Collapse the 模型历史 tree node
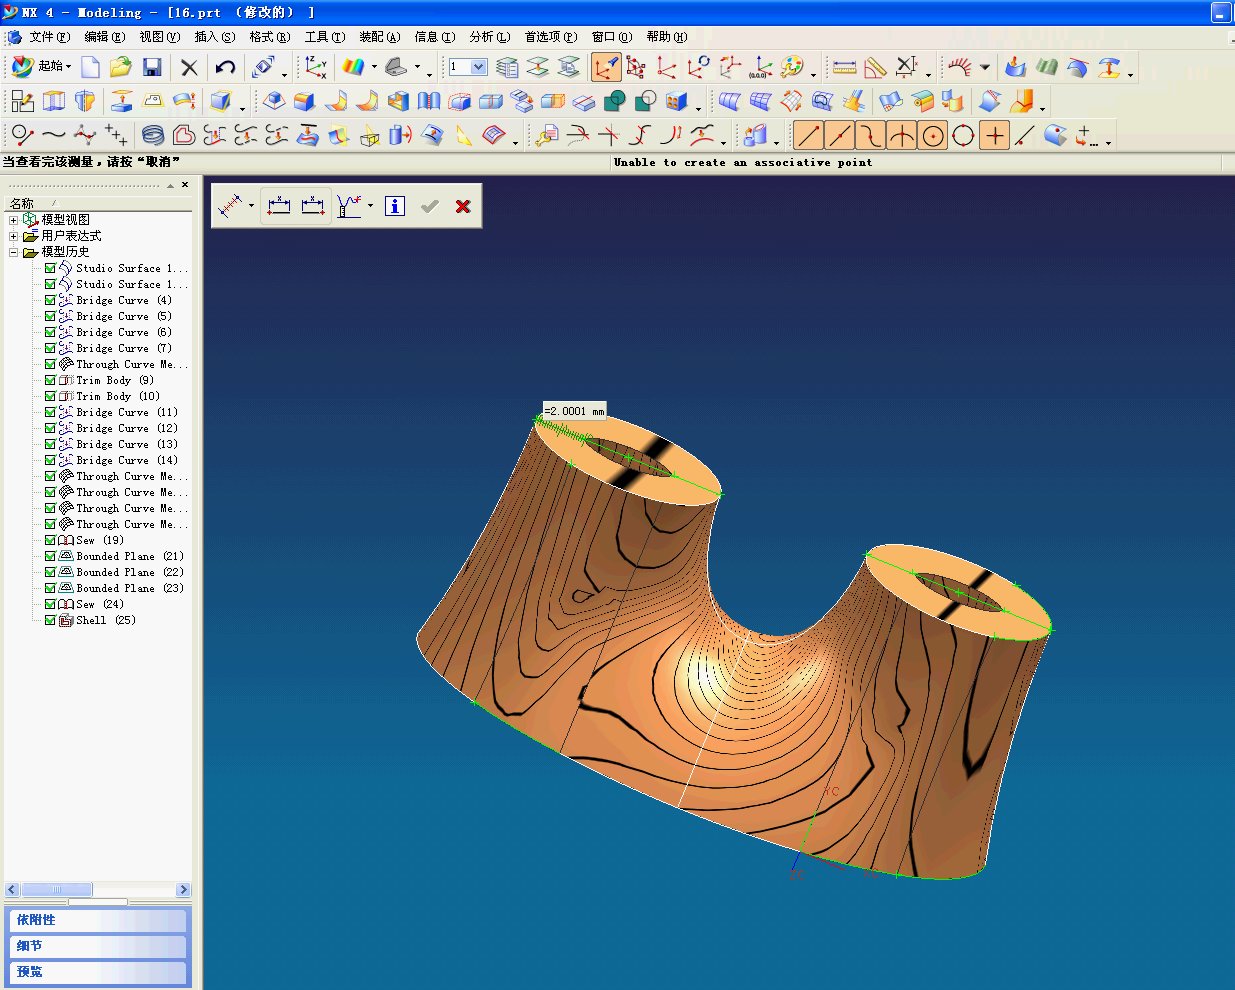 [x=14, y=252]
